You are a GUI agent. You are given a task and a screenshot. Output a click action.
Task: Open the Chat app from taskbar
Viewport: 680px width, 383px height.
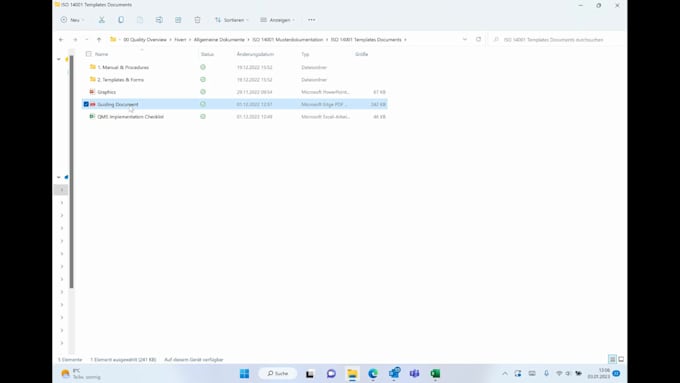[331, 373]
